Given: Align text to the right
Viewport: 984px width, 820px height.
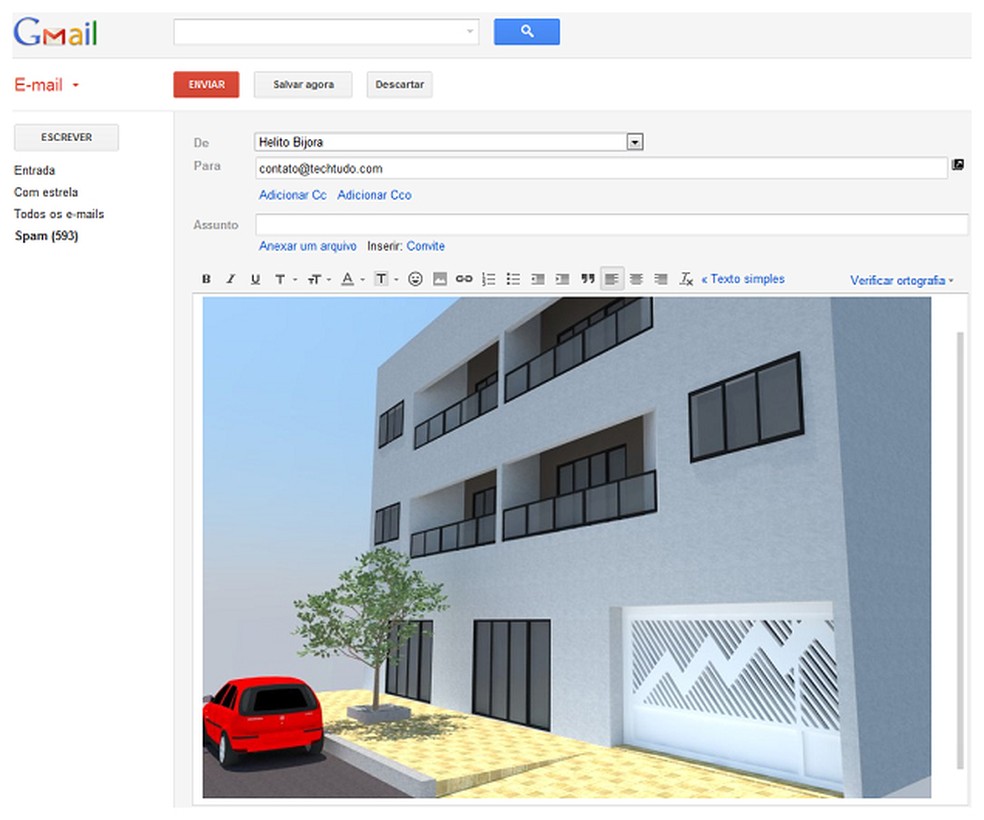Looking at the screenshot, I should [x=661, y=279].
